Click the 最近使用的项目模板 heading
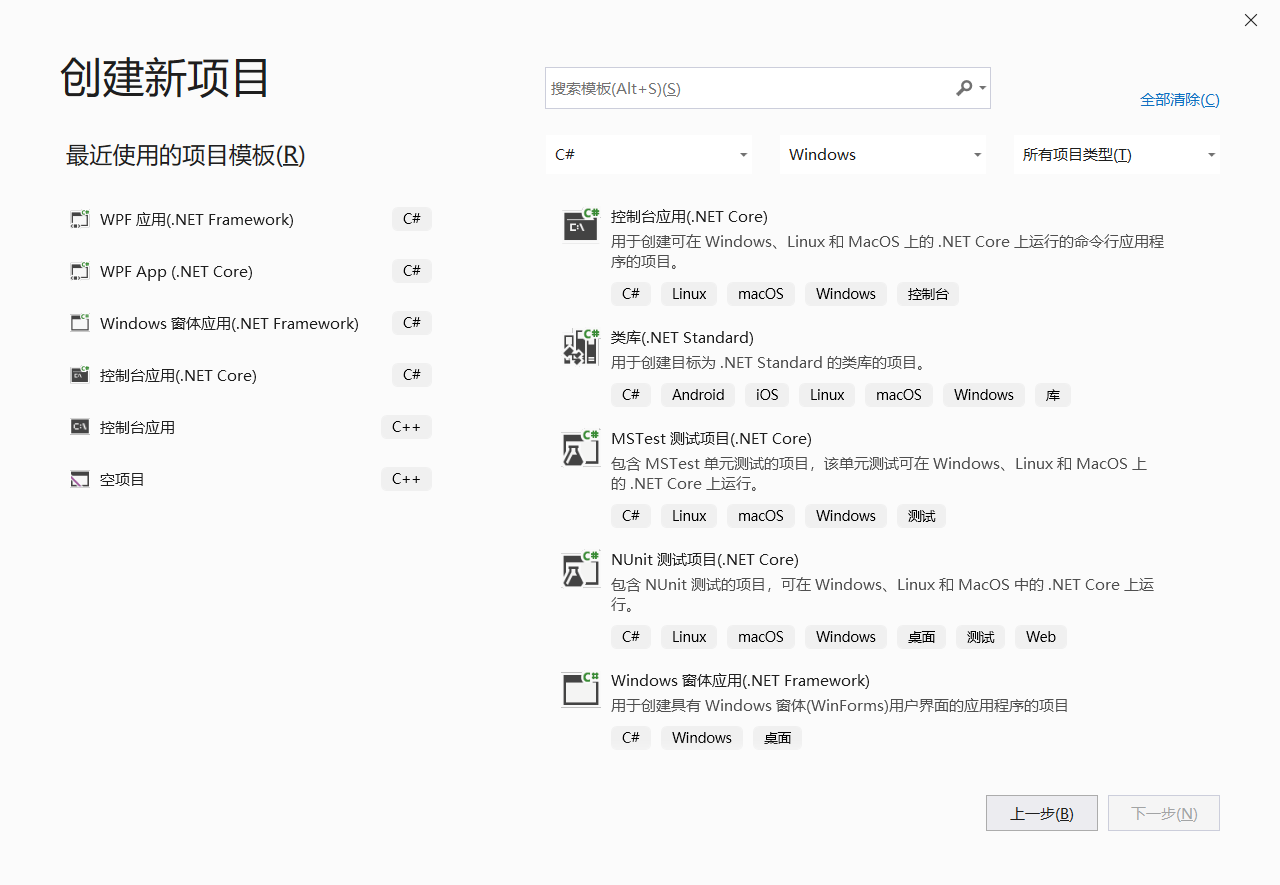 [185, 155]
